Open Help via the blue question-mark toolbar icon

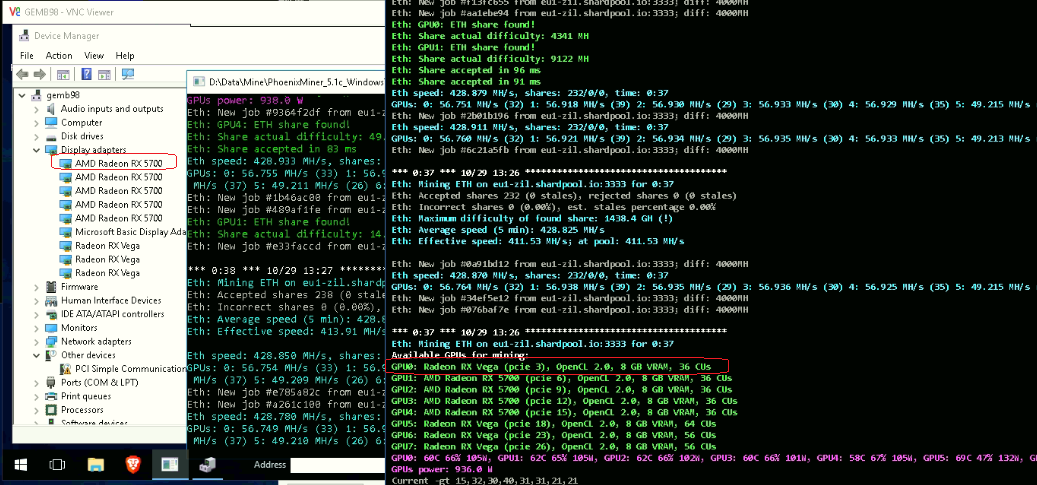coord(87,74)
